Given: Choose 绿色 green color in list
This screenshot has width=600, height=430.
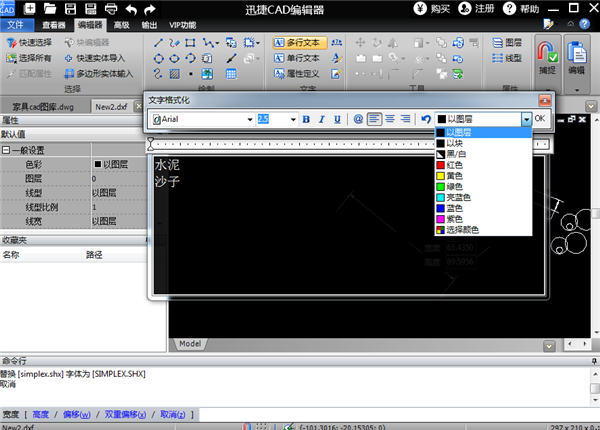Looking at the screenshot, I should click(484, 186).
